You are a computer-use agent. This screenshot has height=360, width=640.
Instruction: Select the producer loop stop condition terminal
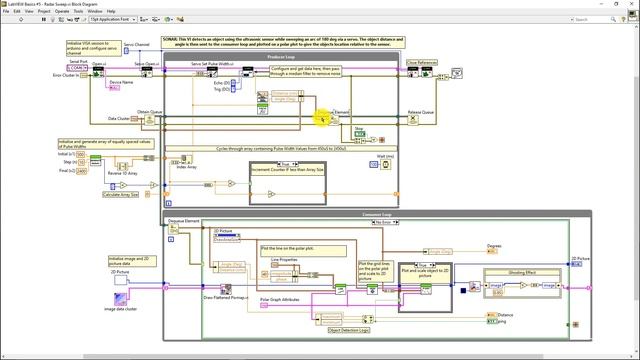tap(382, 140)
